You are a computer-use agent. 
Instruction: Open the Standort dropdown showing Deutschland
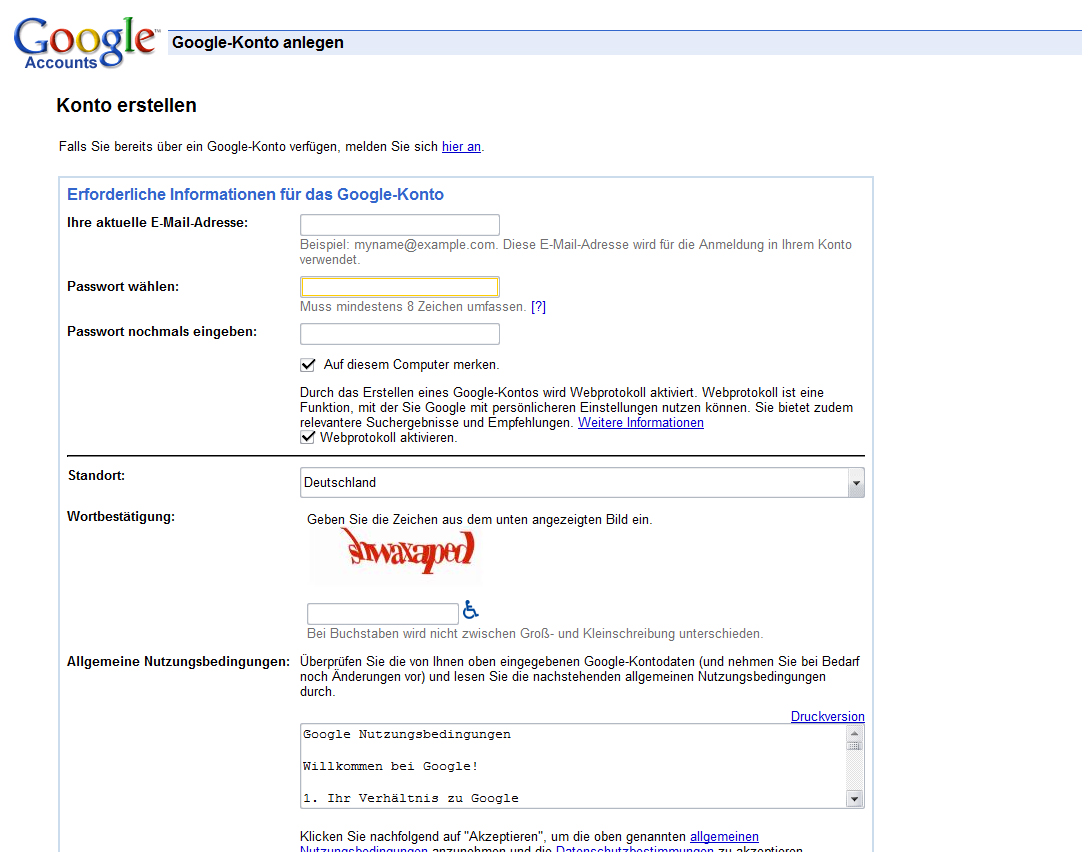click(582, 483)
